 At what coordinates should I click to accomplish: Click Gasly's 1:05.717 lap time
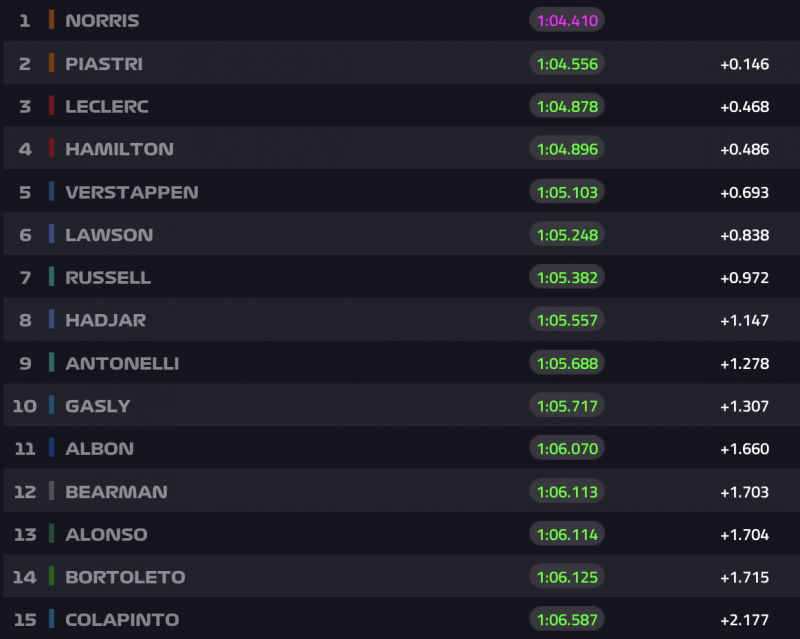(x=567, y=406)
